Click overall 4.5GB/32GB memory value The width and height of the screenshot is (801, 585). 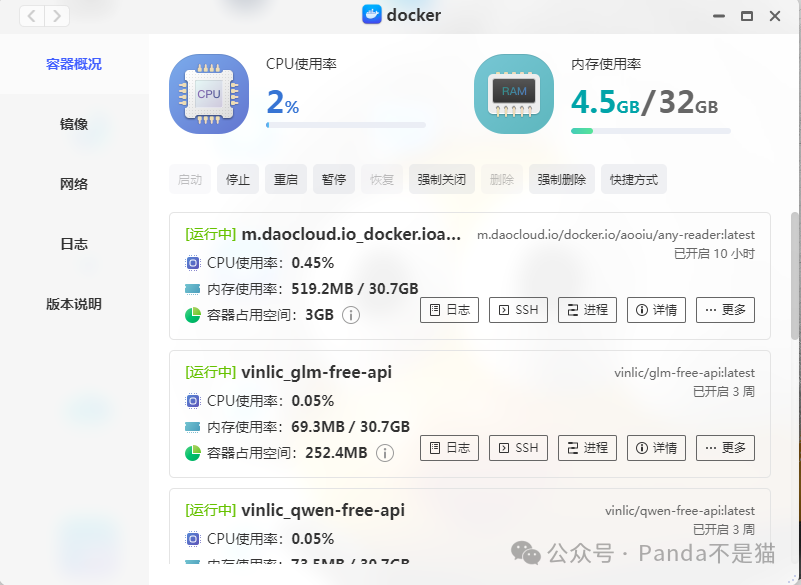[x=645, y=102]
